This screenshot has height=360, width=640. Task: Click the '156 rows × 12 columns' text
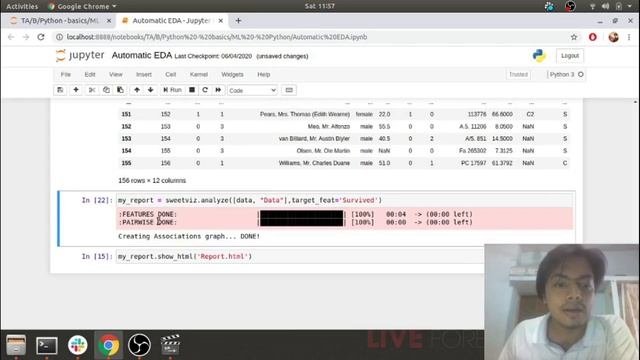click(x=152, y=180)
